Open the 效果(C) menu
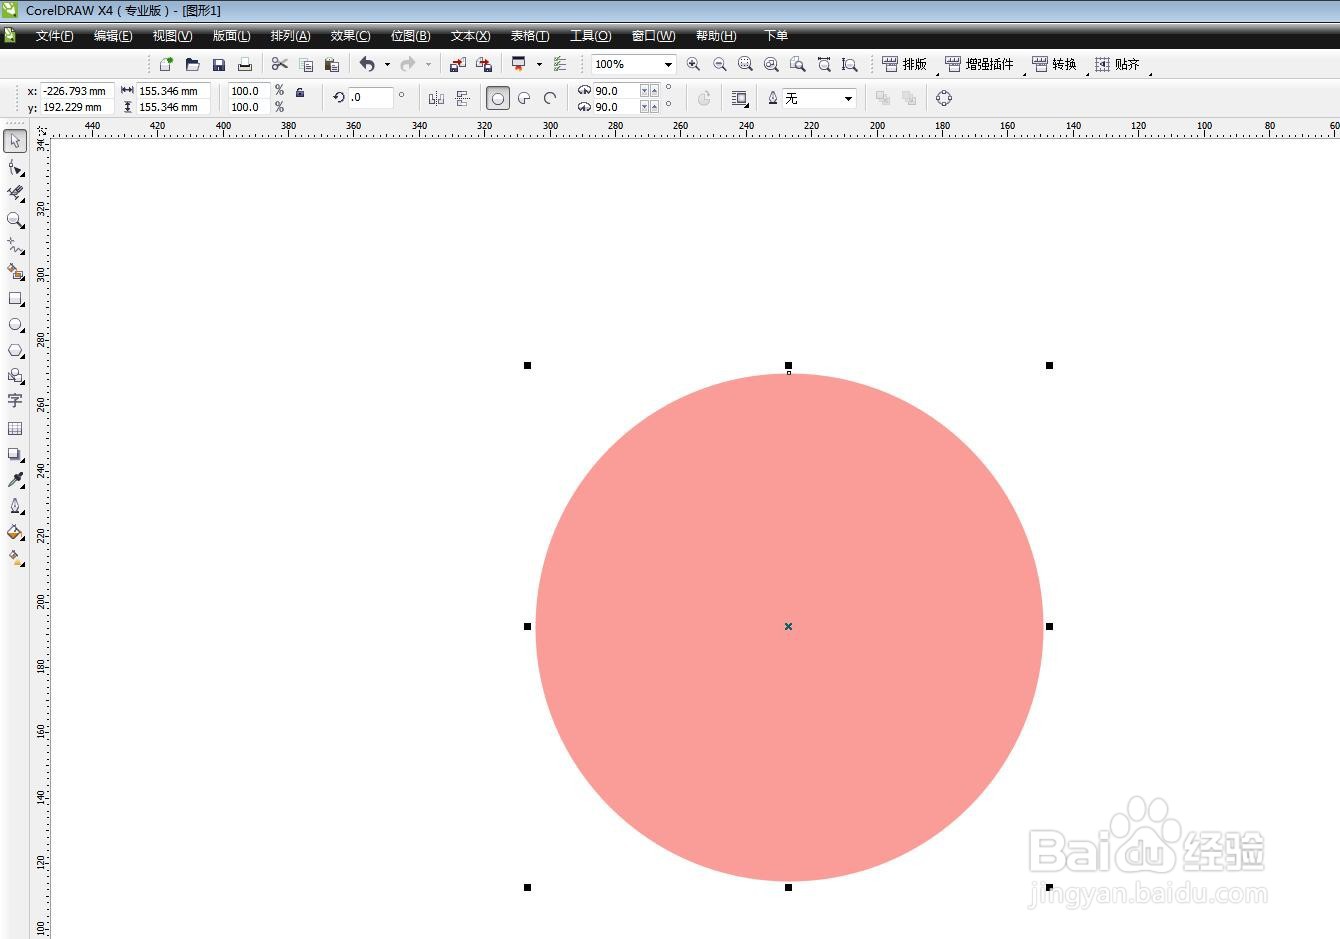 (350, 36)
